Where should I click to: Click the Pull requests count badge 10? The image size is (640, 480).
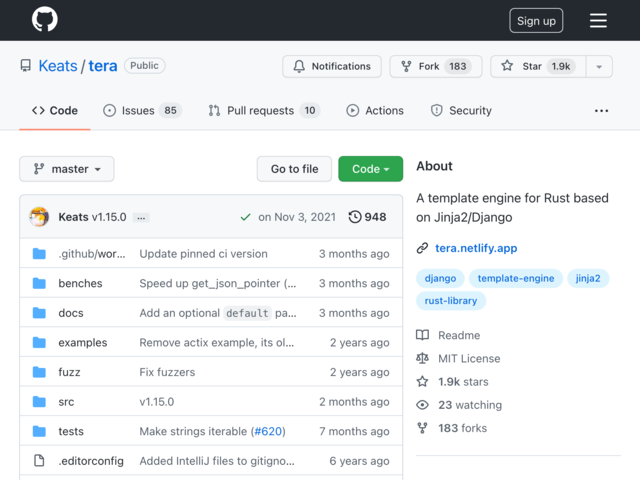[310, 111]
